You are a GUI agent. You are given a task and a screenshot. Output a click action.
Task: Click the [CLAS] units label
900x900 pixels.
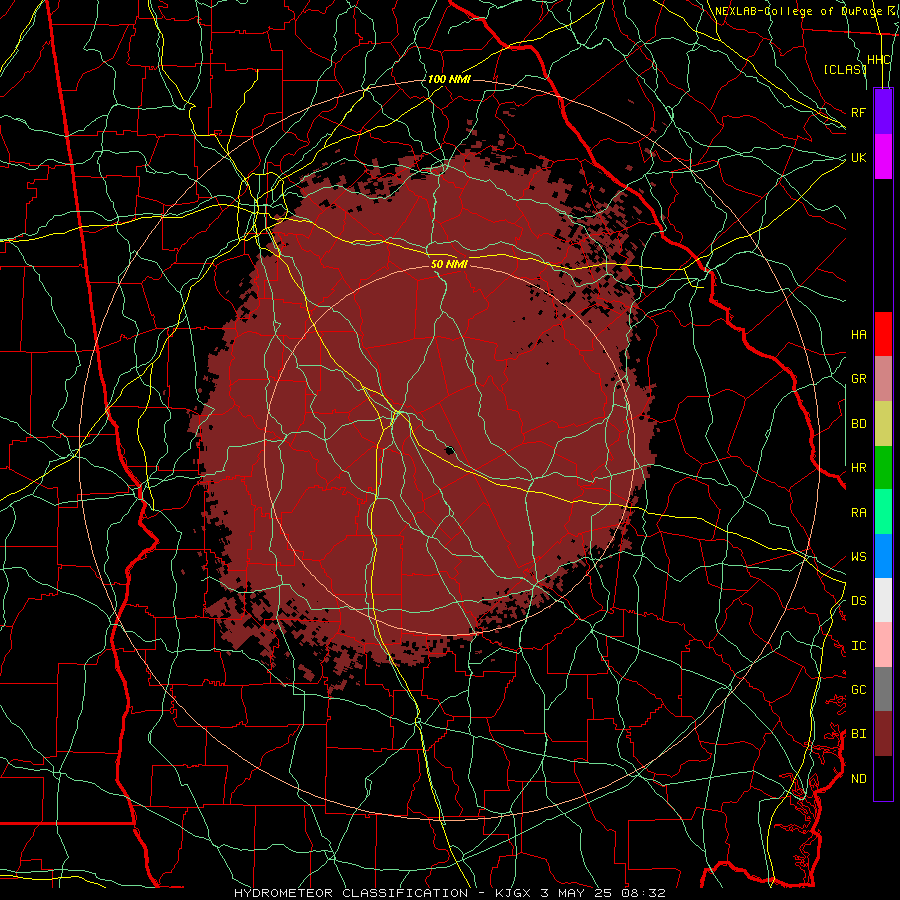tap(845, 69)
